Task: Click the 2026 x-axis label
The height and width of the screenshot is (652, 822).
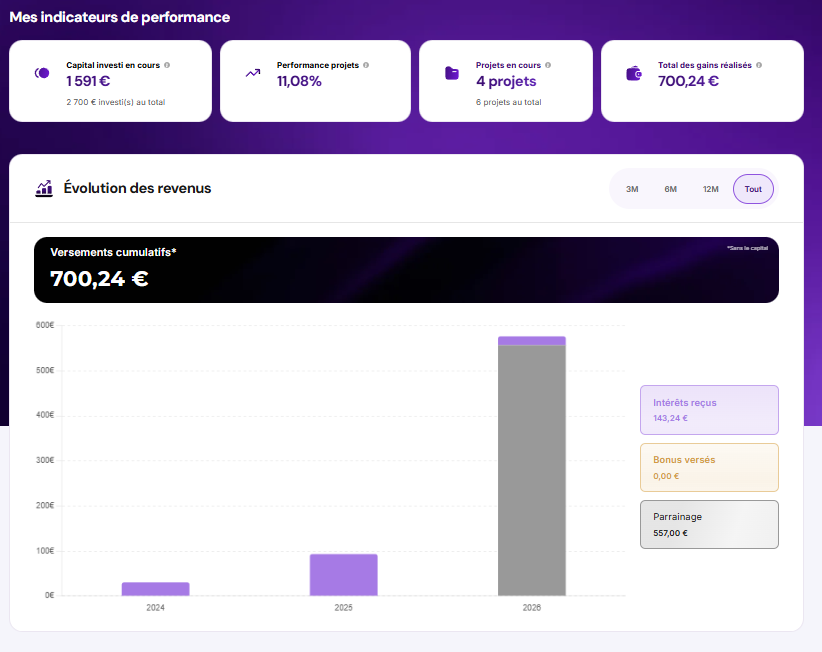Action: click(532, 607)
